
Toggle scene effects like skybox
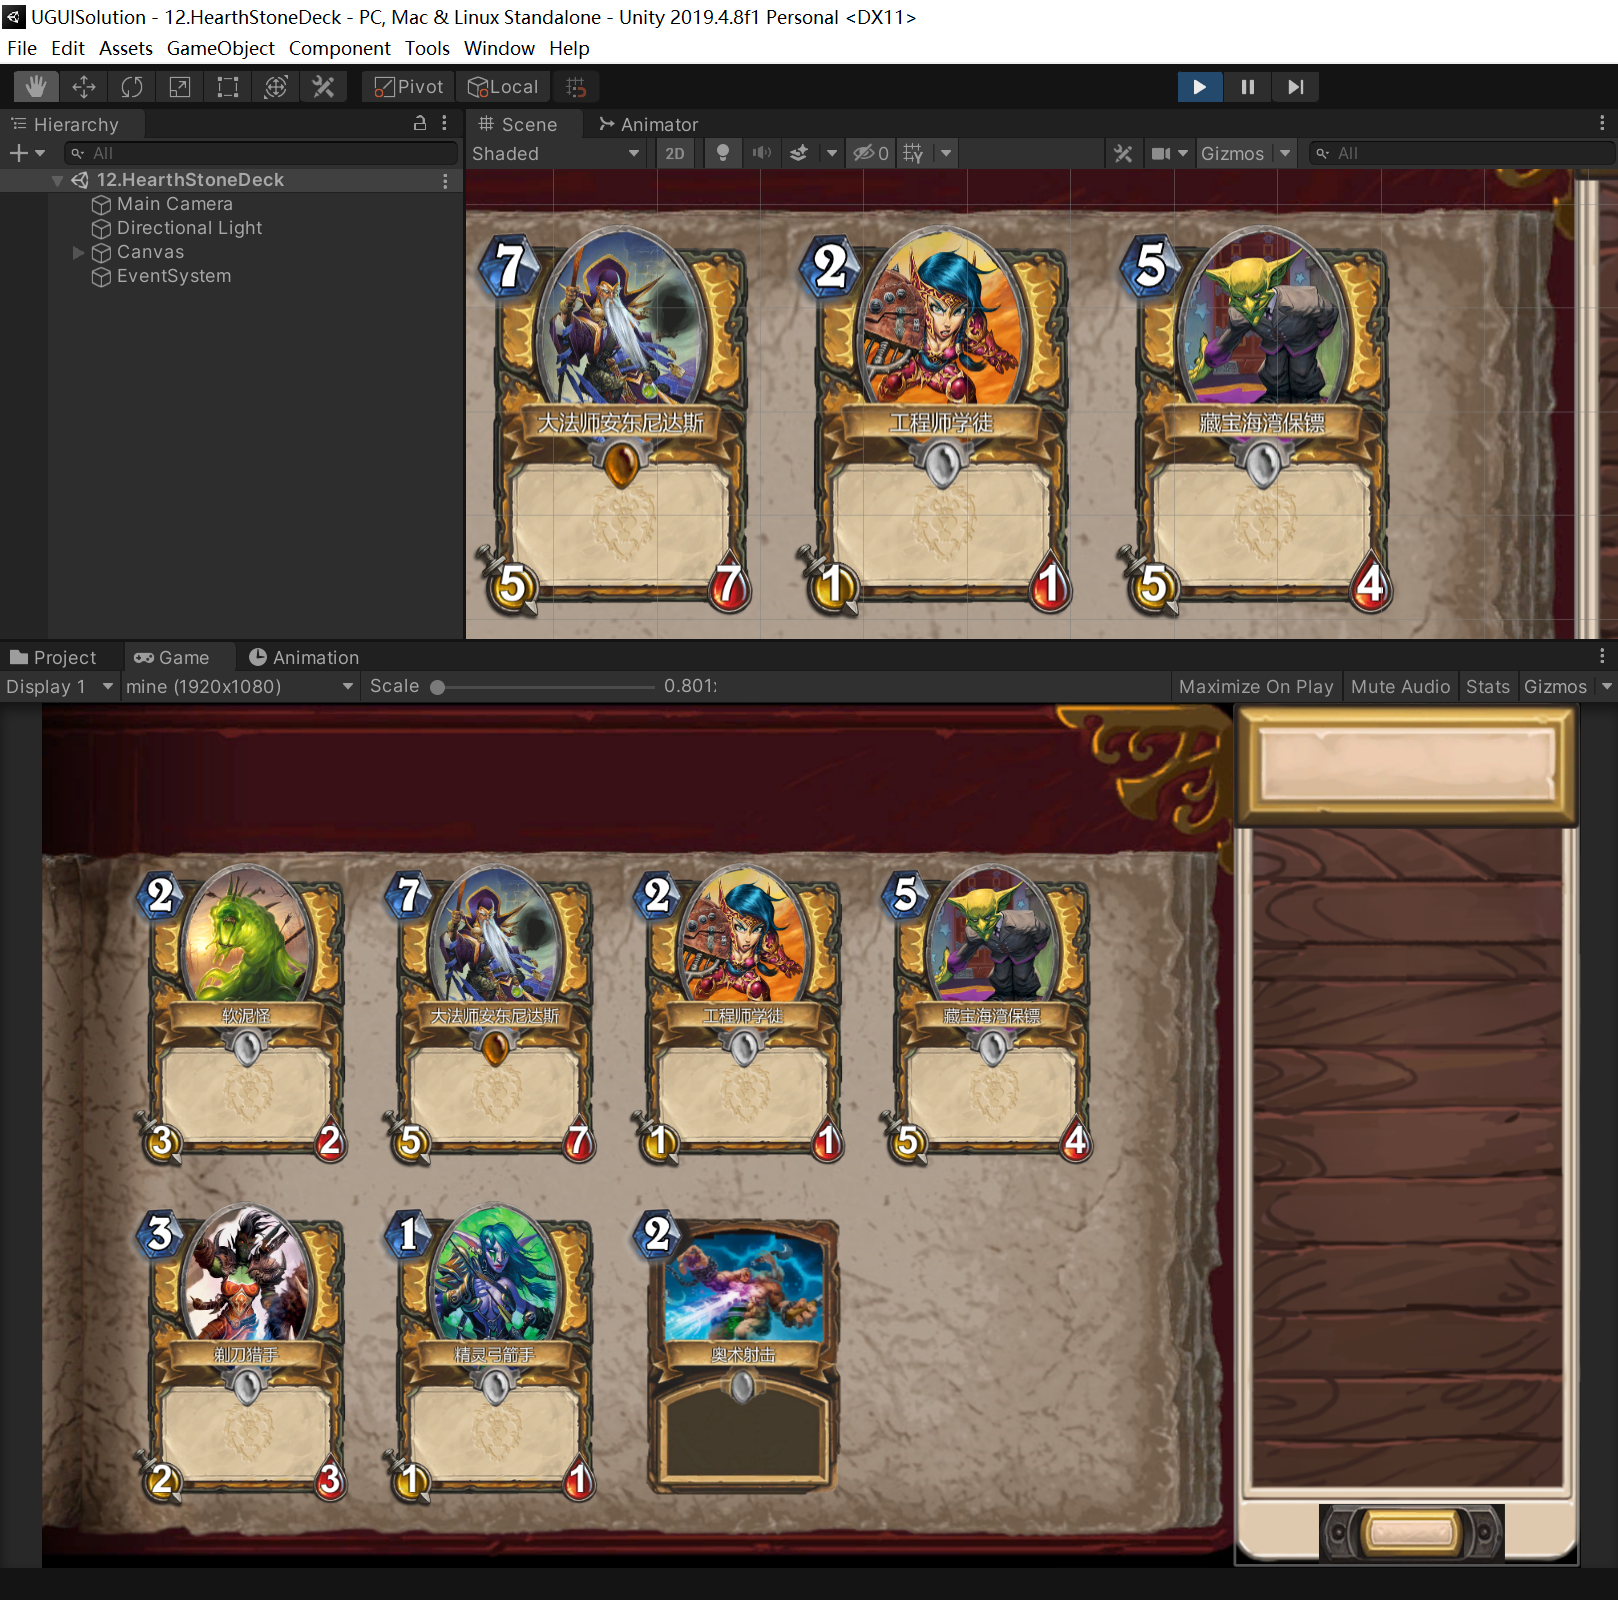[x=799, y=153]
